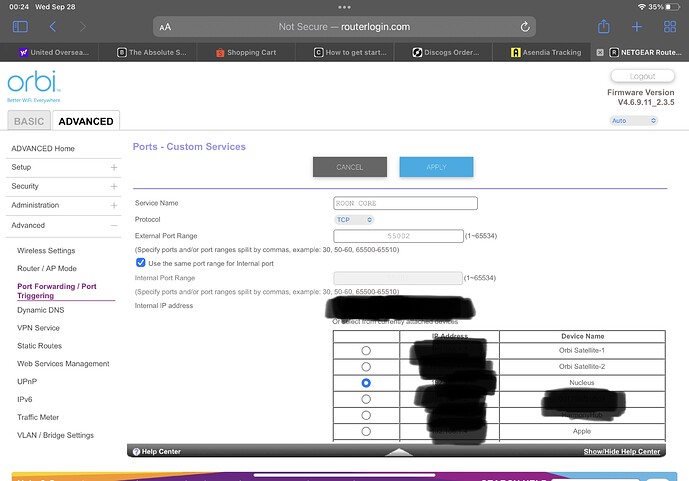Open VPN Service
Viewport: 689px width, 481px height.
(x=38, y=328)
